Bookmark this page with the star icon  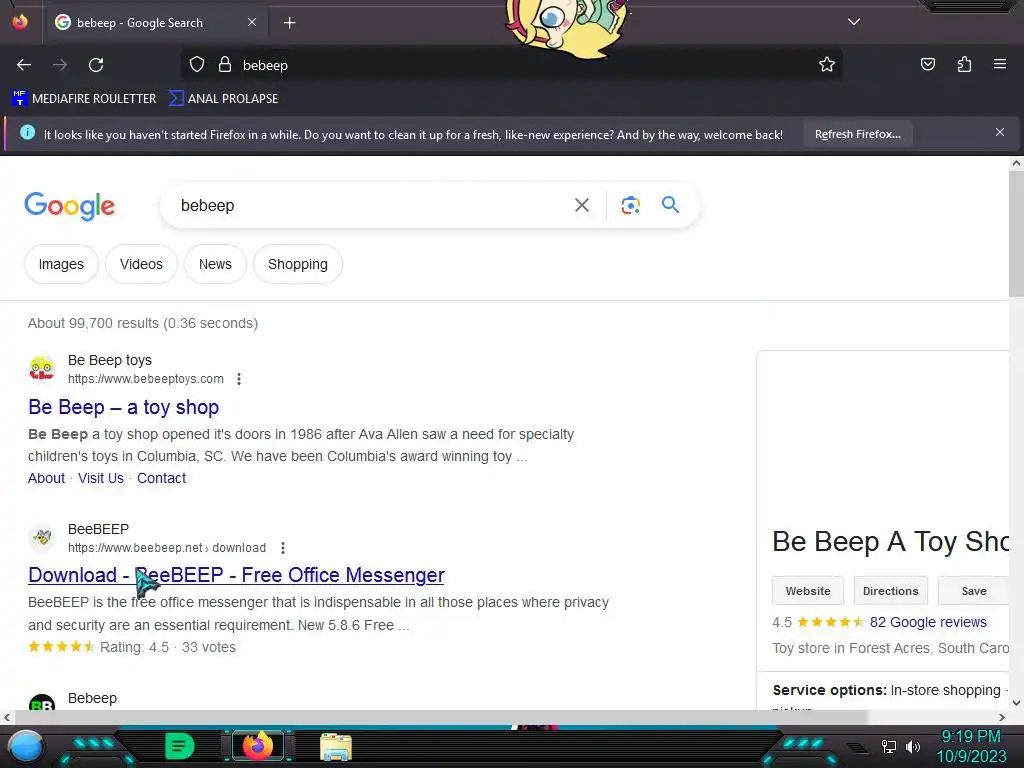coord(827,65)
